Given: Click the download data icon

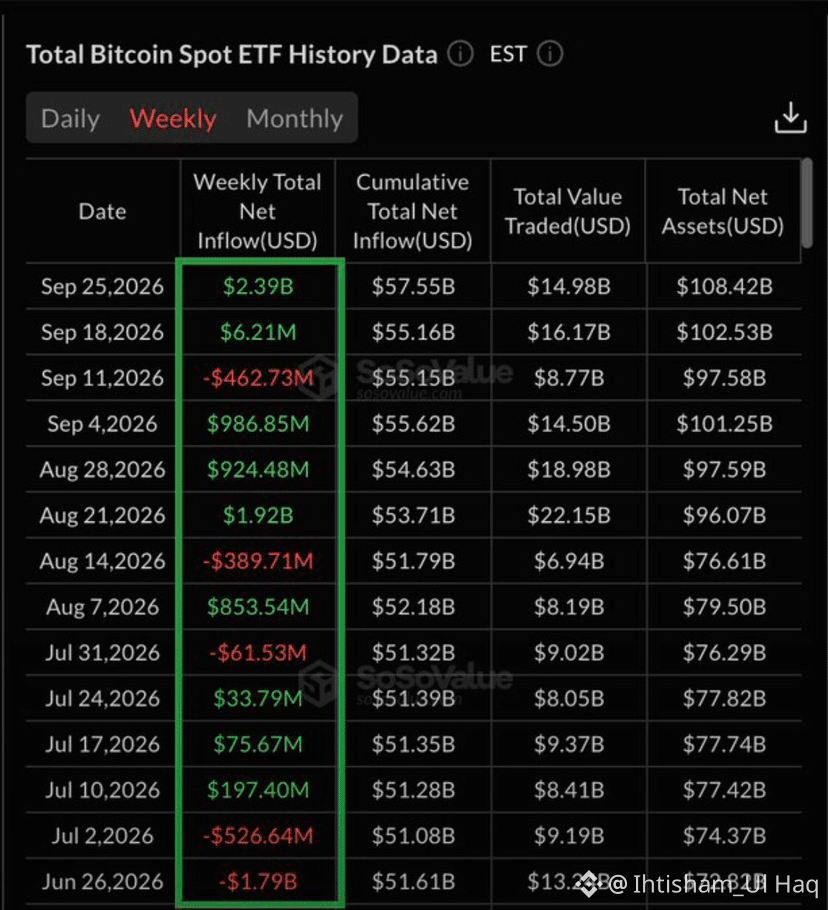Looking at the screenshot, I should [790, 118].
